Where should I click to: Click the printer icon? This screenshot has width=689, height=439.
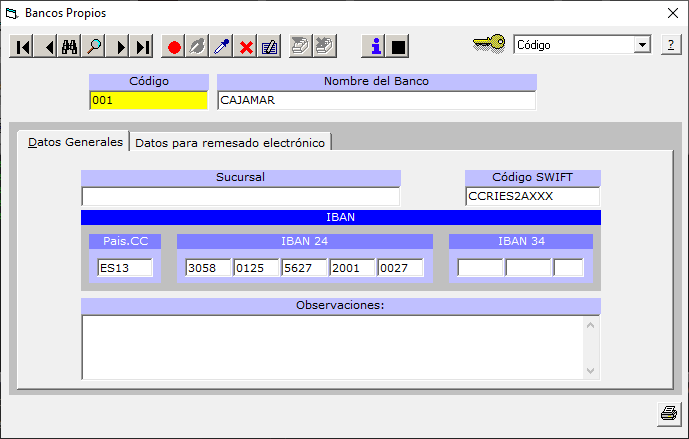pyautogui.click(x=668, y=413)
